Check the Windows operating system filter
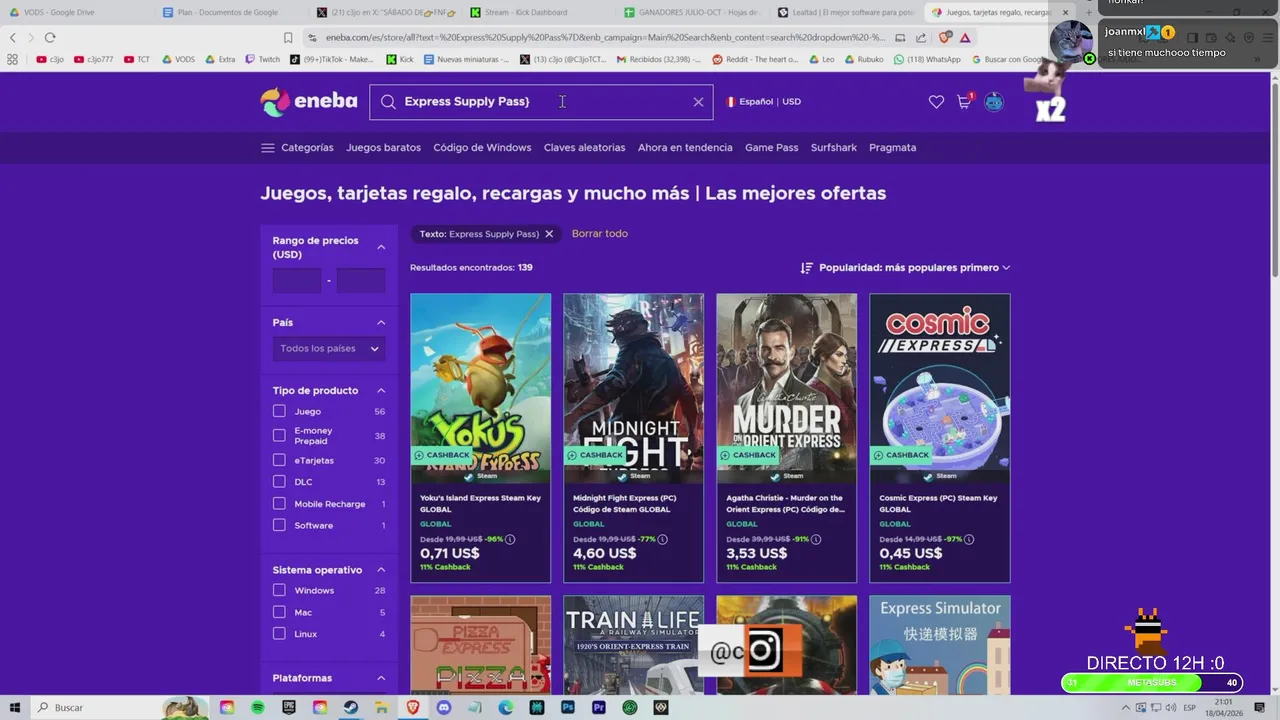1280x720 pixels. (x=279, y=590)
